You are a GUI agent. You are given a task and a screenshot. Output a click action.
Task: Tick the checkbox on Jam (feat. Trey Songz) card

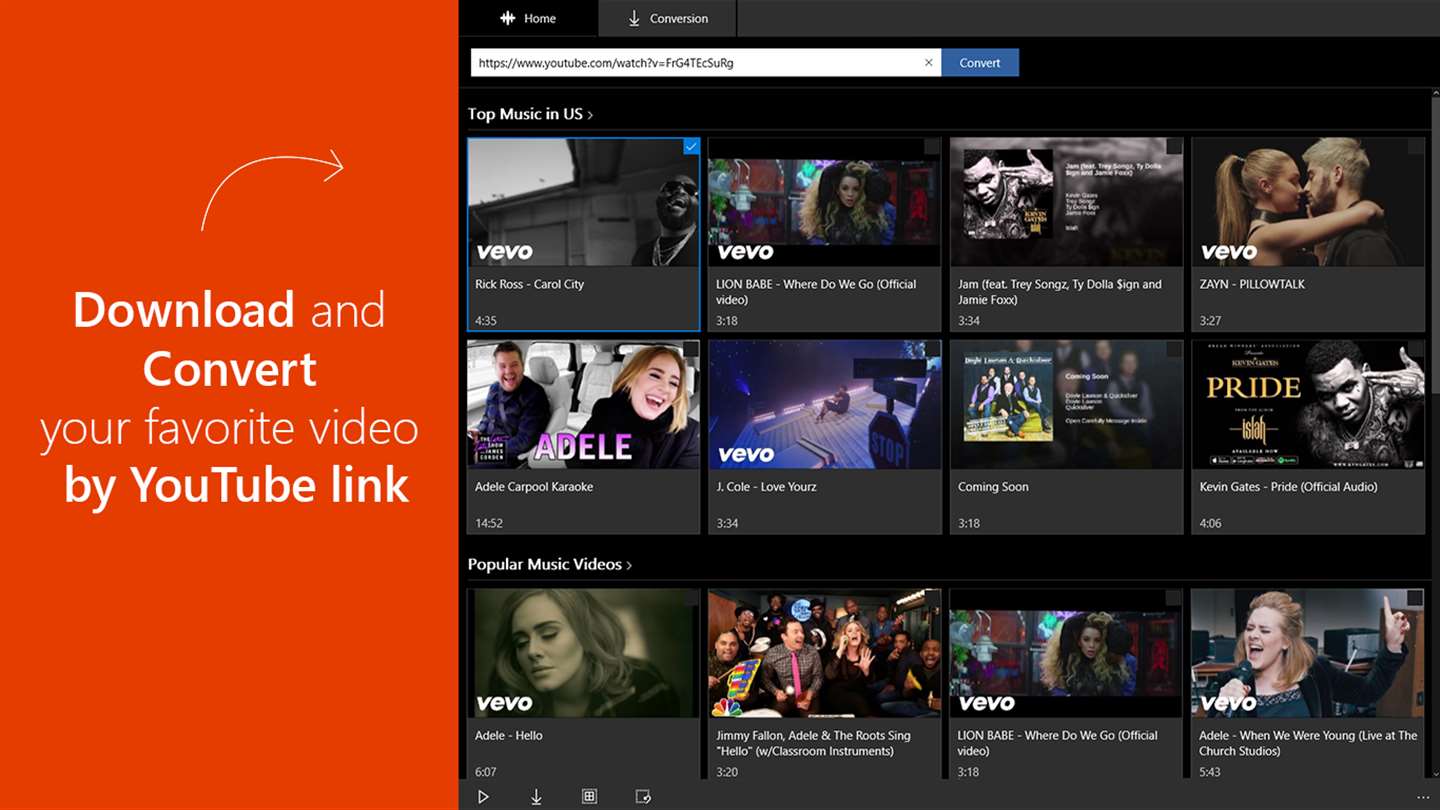(x=1174, y=147)
